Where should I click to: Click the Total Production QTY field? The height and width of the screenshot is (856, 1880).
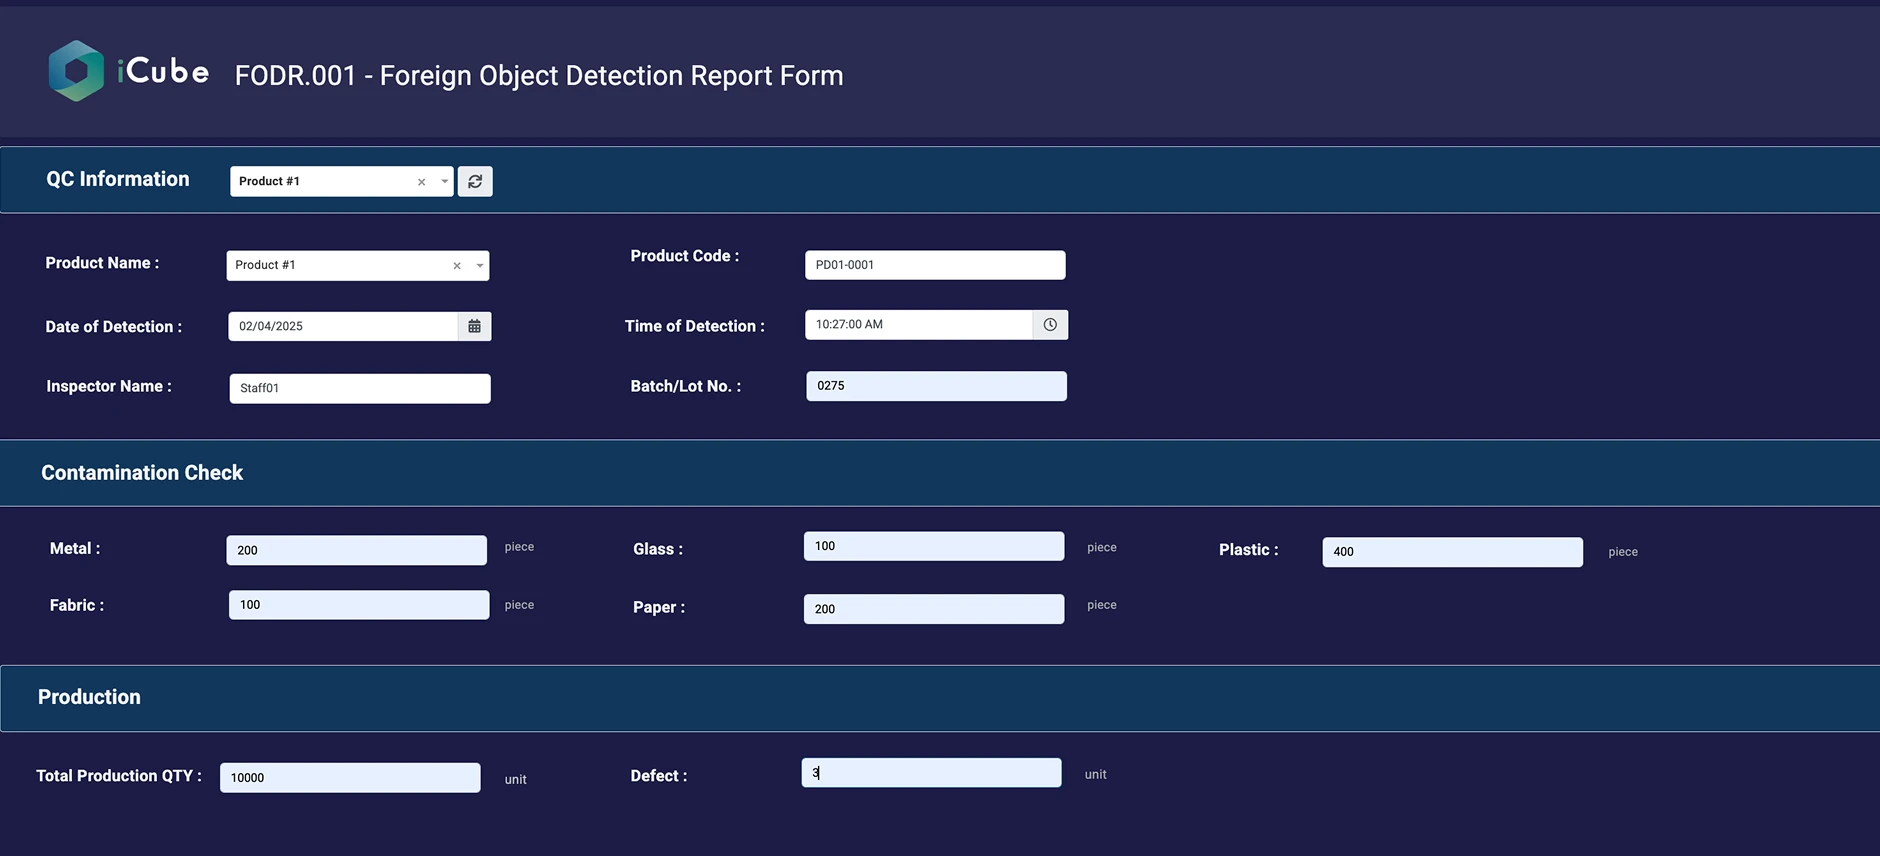coord(350,778)
